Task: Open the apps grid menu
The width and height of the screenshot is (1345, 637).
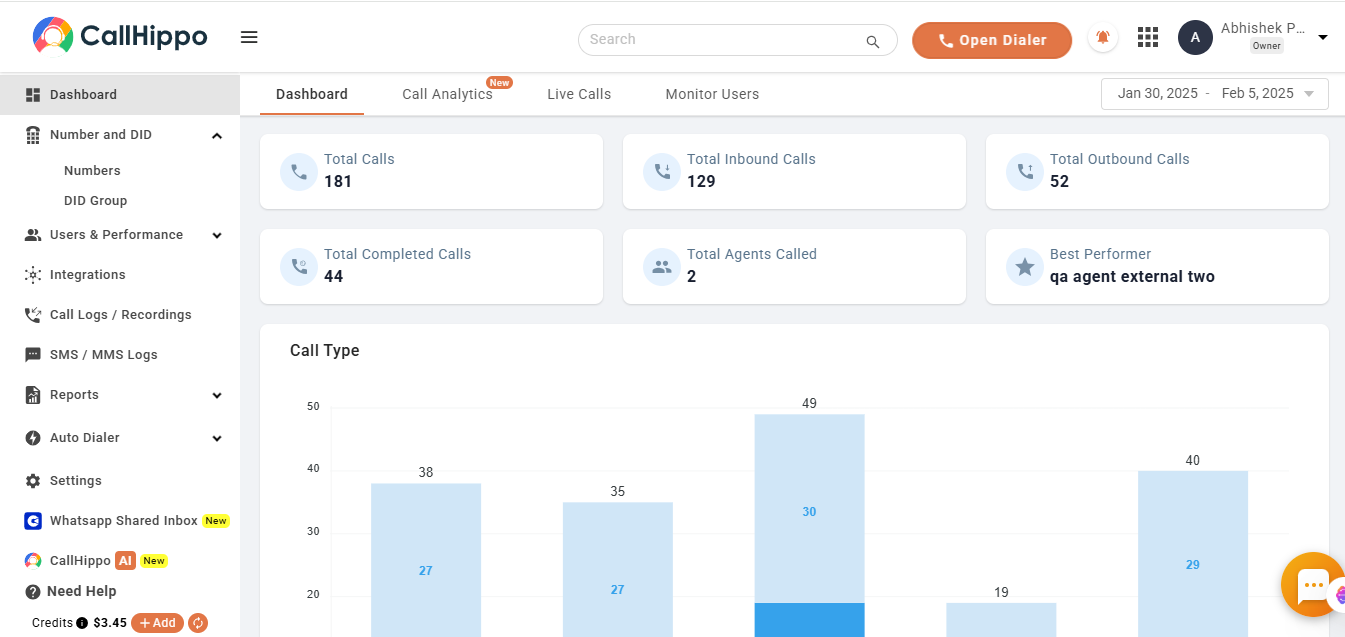Action: pyautogui.click(x=1148, y=38)
